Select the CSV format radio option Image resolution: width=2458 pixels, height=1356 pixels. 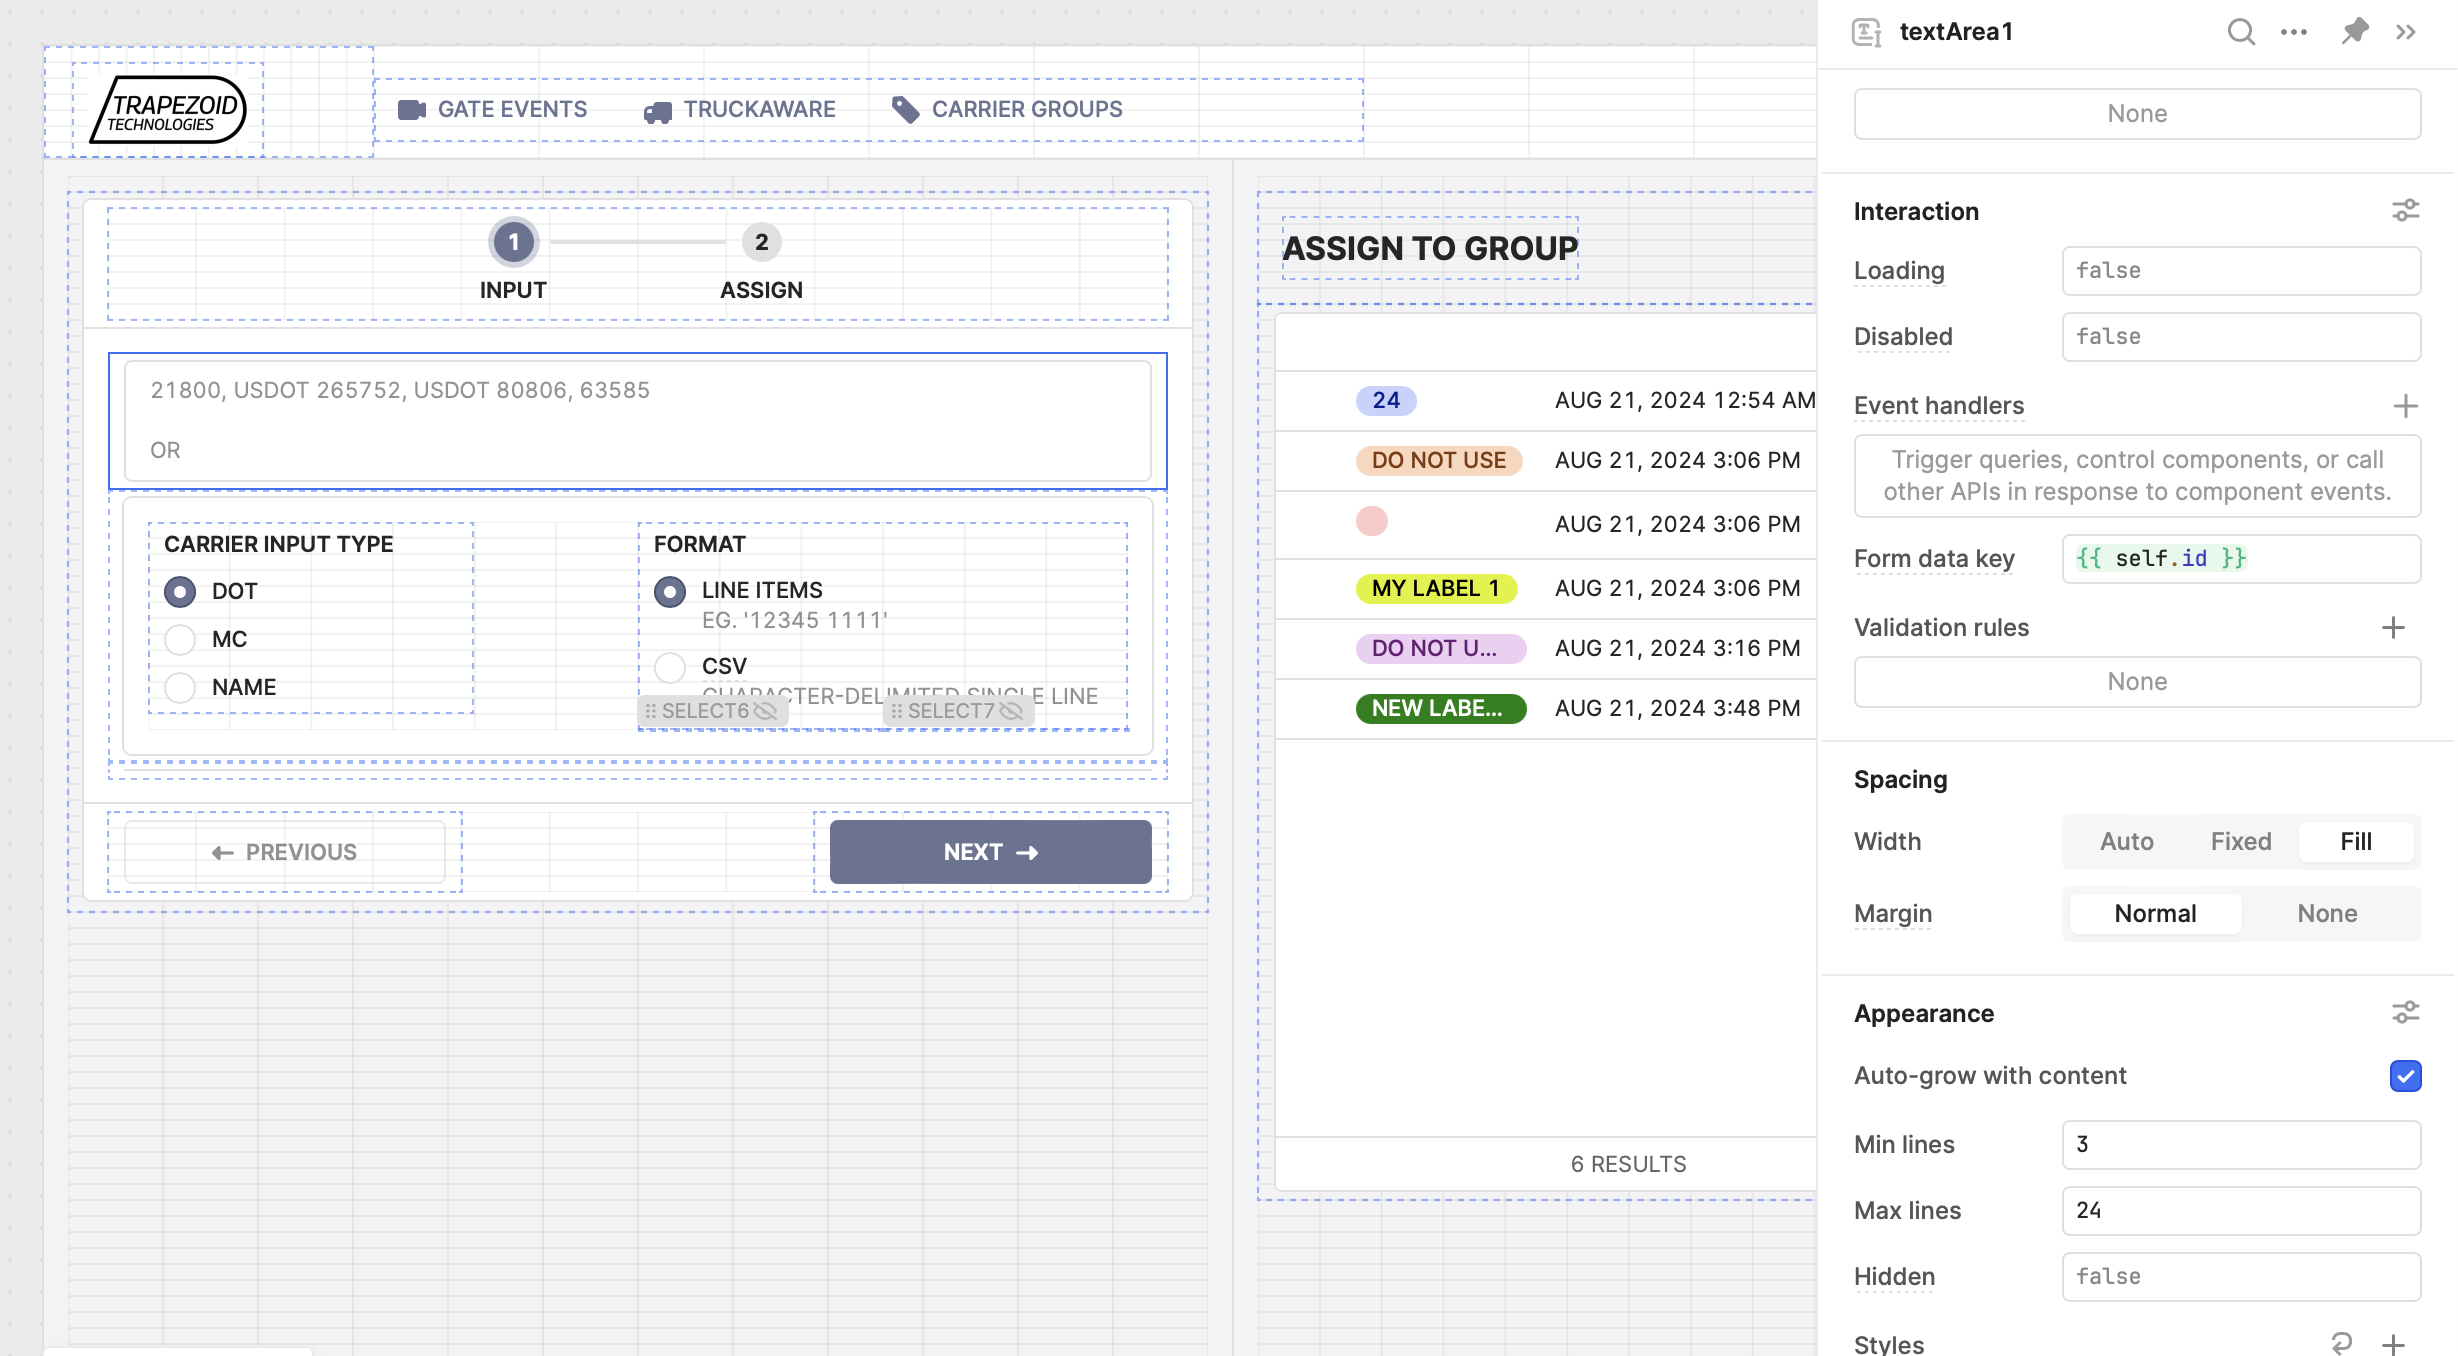tap(670, 666)
